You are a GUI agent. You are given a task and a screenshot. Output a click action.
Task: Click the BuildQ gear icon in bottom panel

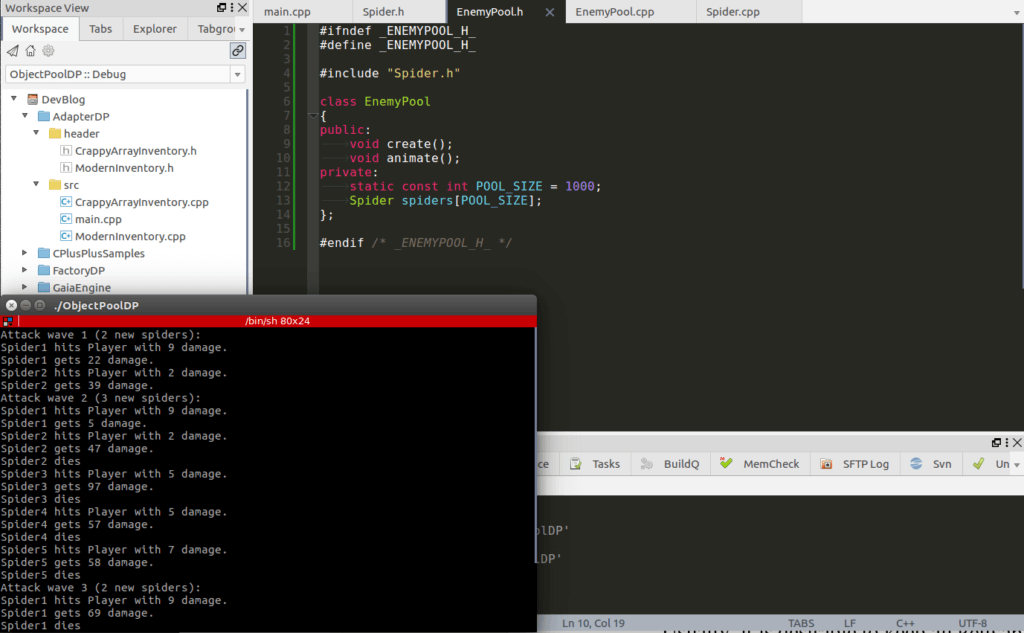[x=647, y=463]
